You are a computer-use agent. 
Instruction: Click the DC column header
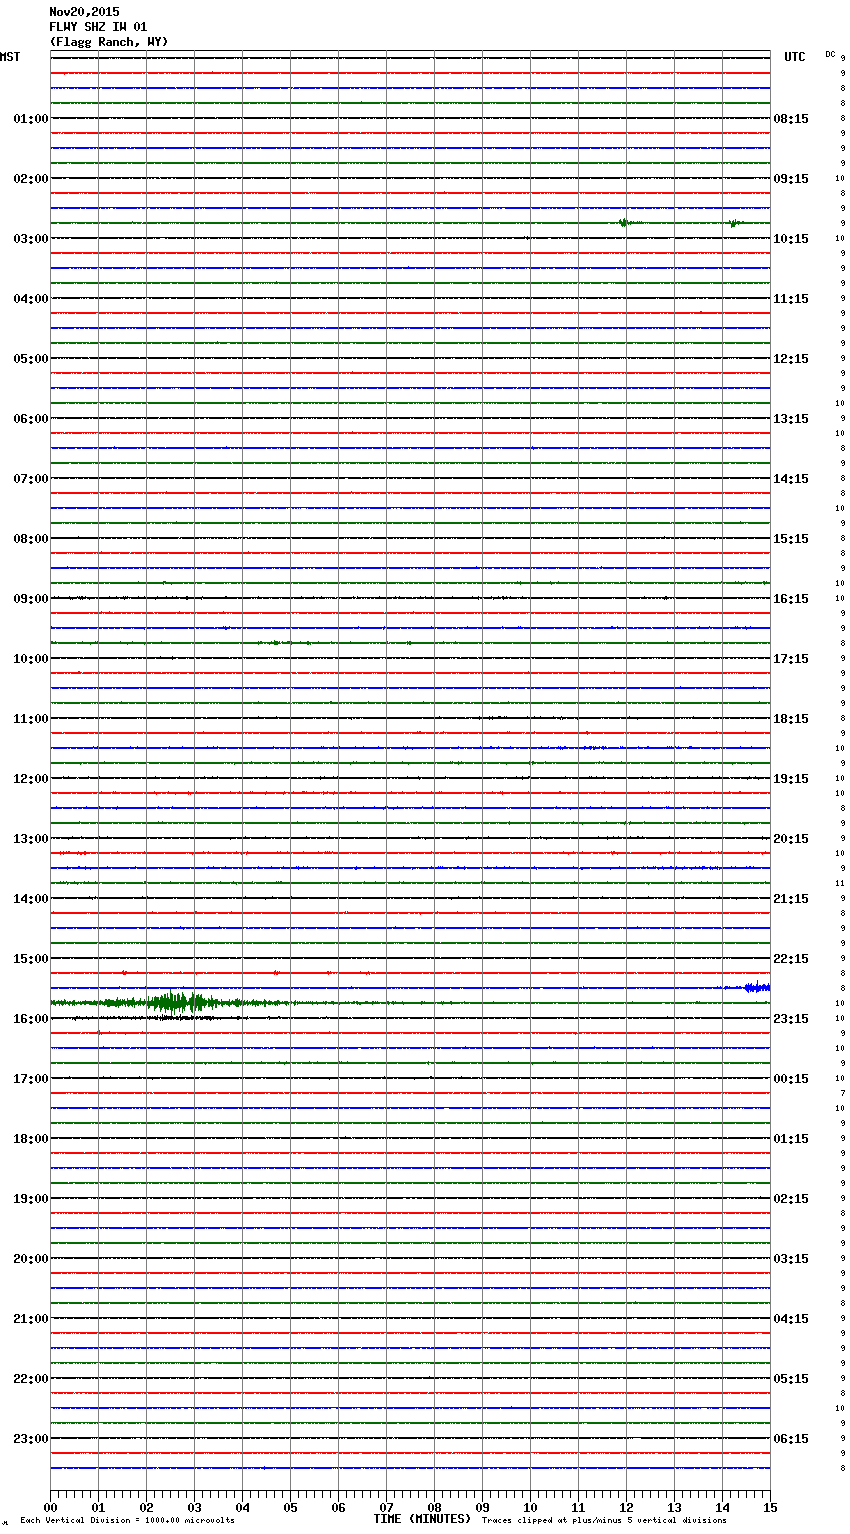click(830, 54)
